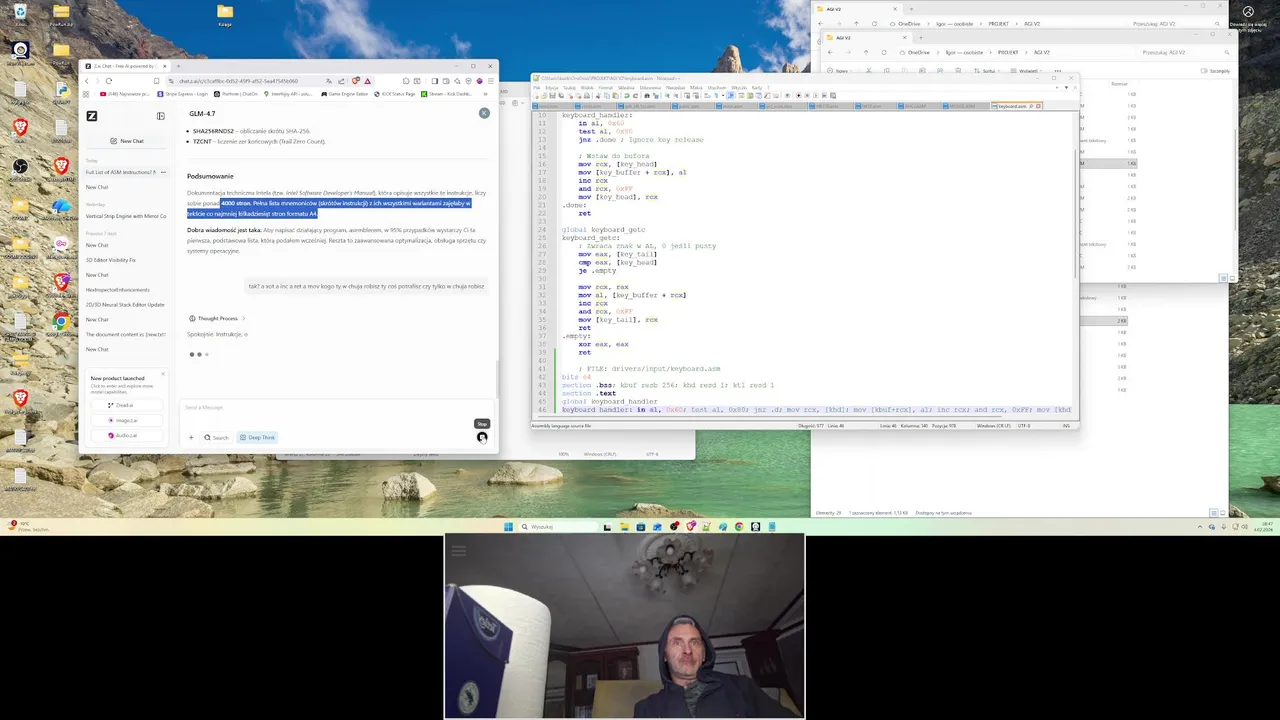Go back in the browser window
Image resolution: width=1280 pixels, height=720 pixels.
coord(87,81)
